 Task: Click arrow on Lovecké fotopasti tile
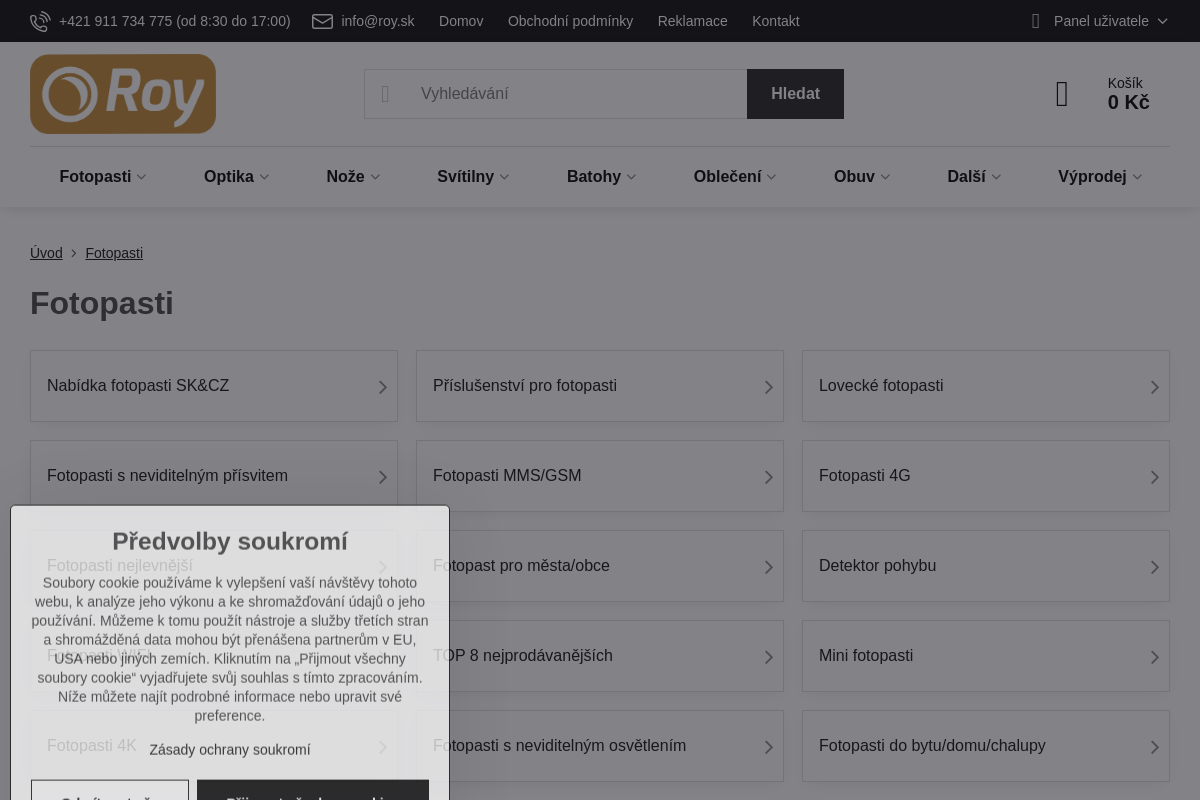[1154, 387]
